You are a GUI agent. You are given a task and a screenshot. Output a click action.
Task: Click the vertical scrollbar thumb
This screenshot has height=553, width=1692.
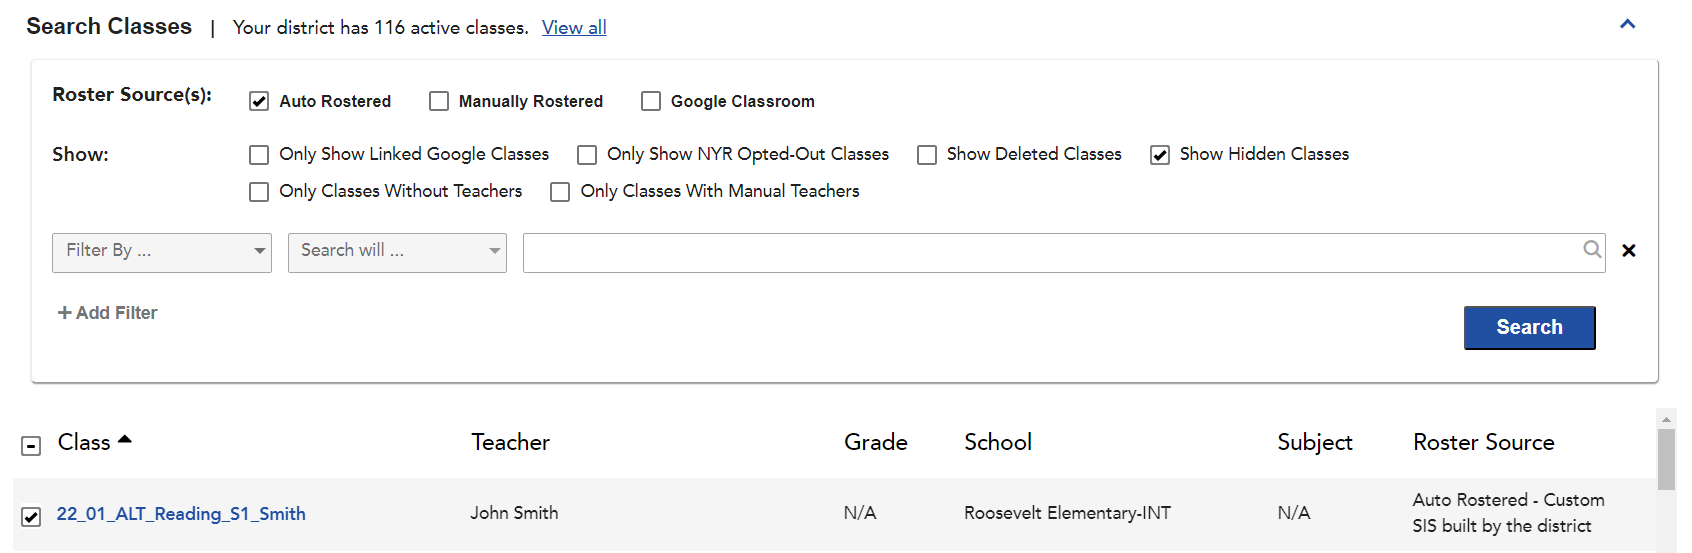1666,459
